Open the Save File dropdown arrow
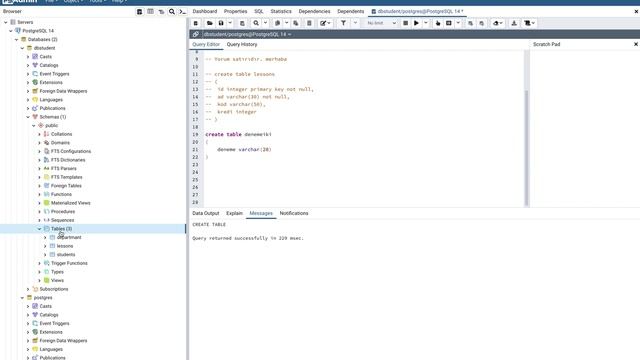This screenshot has height=360, width=640. point(230,23)
